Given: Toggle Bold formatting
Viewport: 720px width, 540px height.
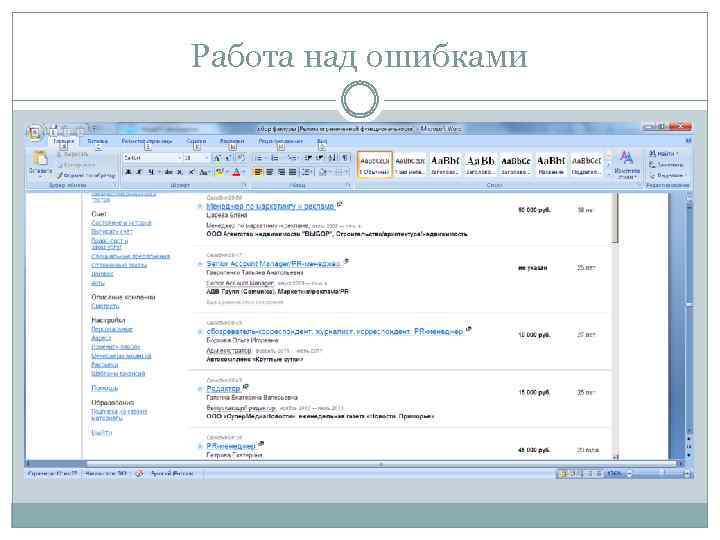Looking at the screenshot, I should (129, 172).
